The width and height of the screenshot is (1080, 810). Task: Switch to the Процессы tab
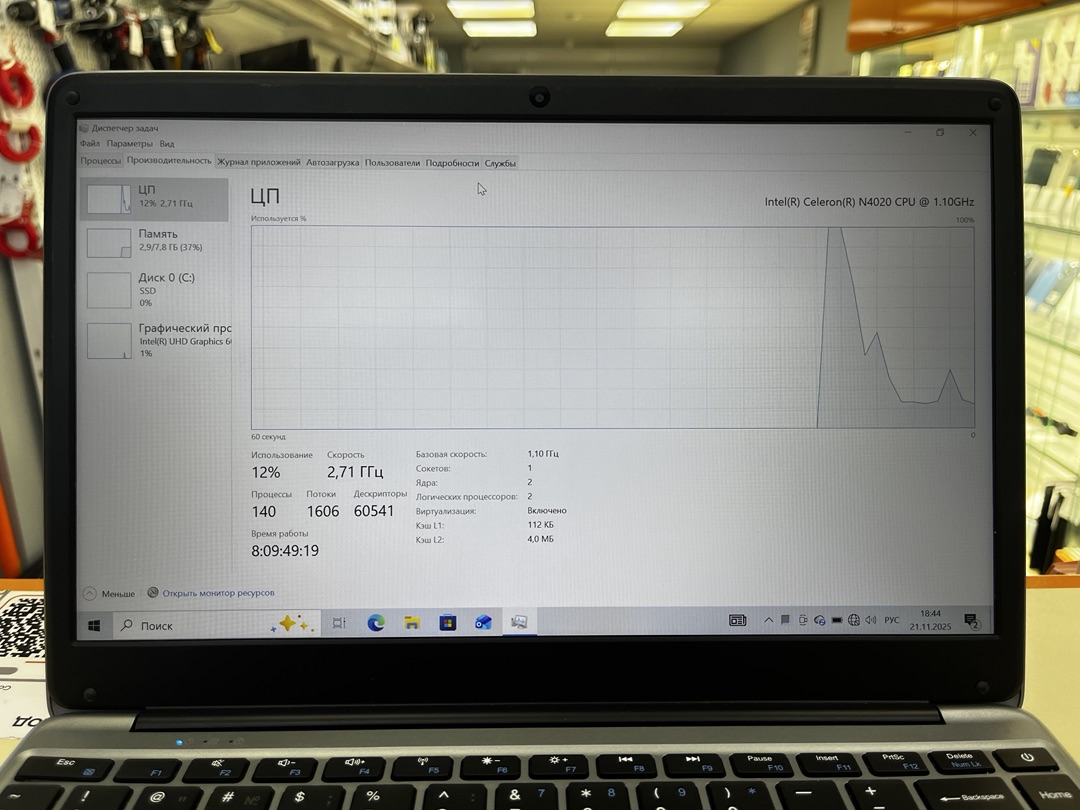[x=101, y=161]
